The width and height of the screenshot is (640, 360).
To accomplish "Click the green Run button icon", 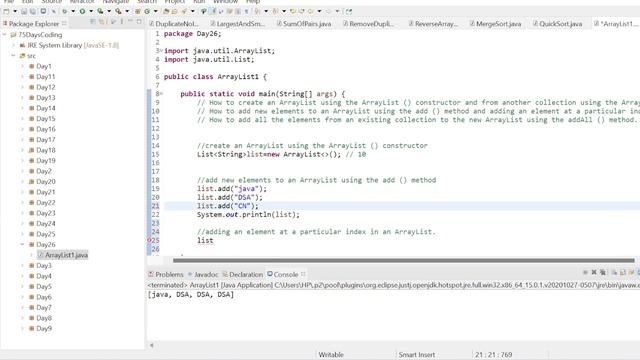I will (x=82, y=11).
